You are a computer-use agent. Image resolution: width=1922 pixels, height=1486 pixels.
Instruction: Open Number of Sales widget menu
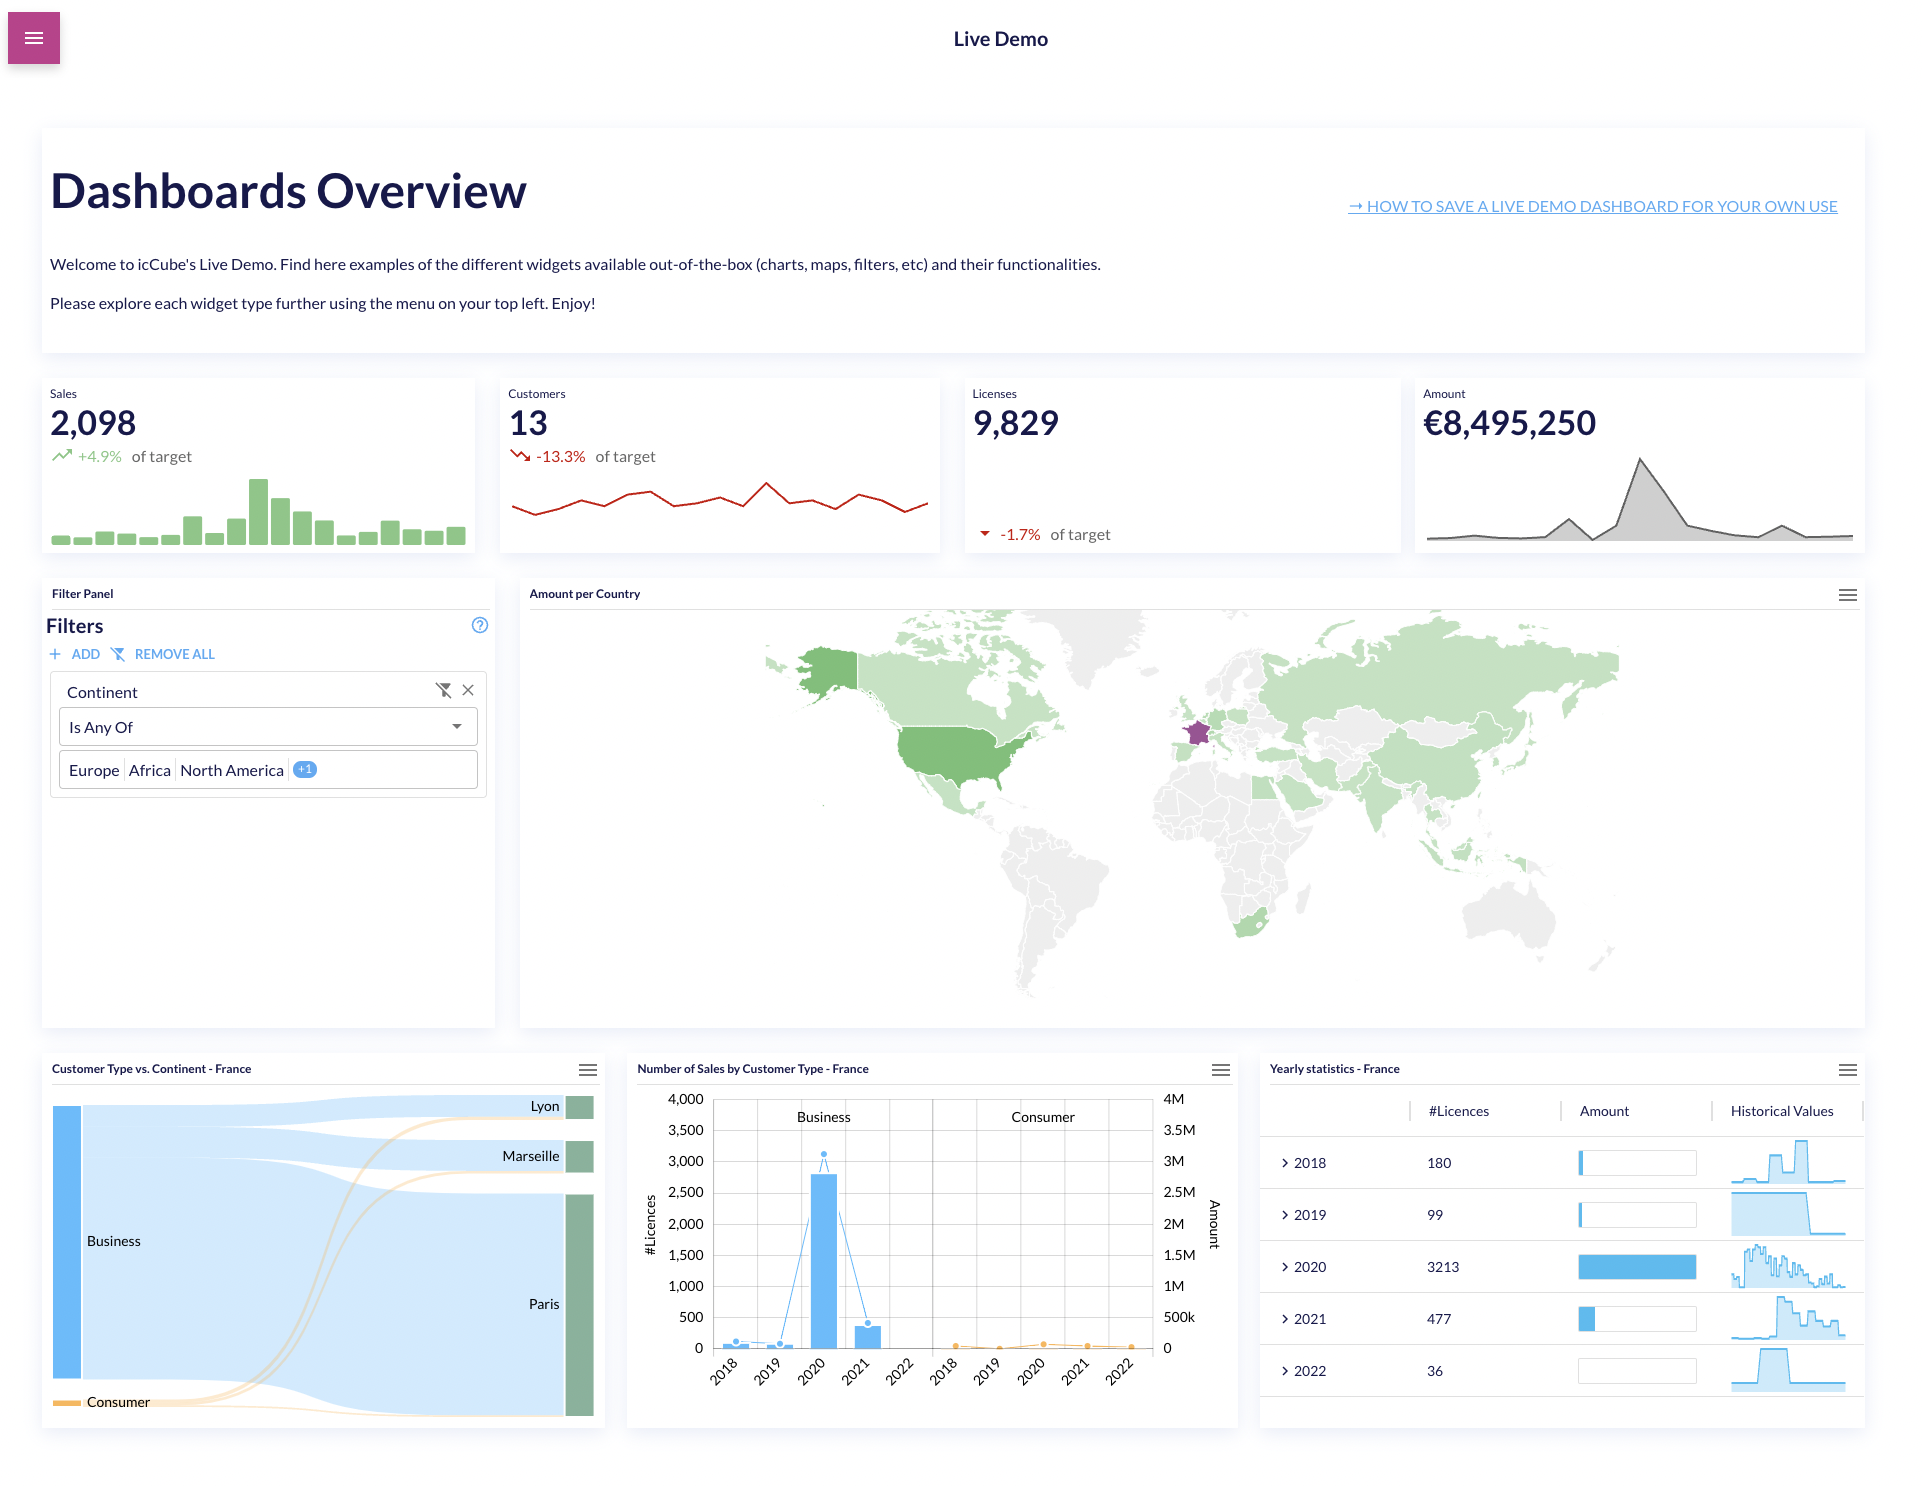click(x=1220, y=1070)
